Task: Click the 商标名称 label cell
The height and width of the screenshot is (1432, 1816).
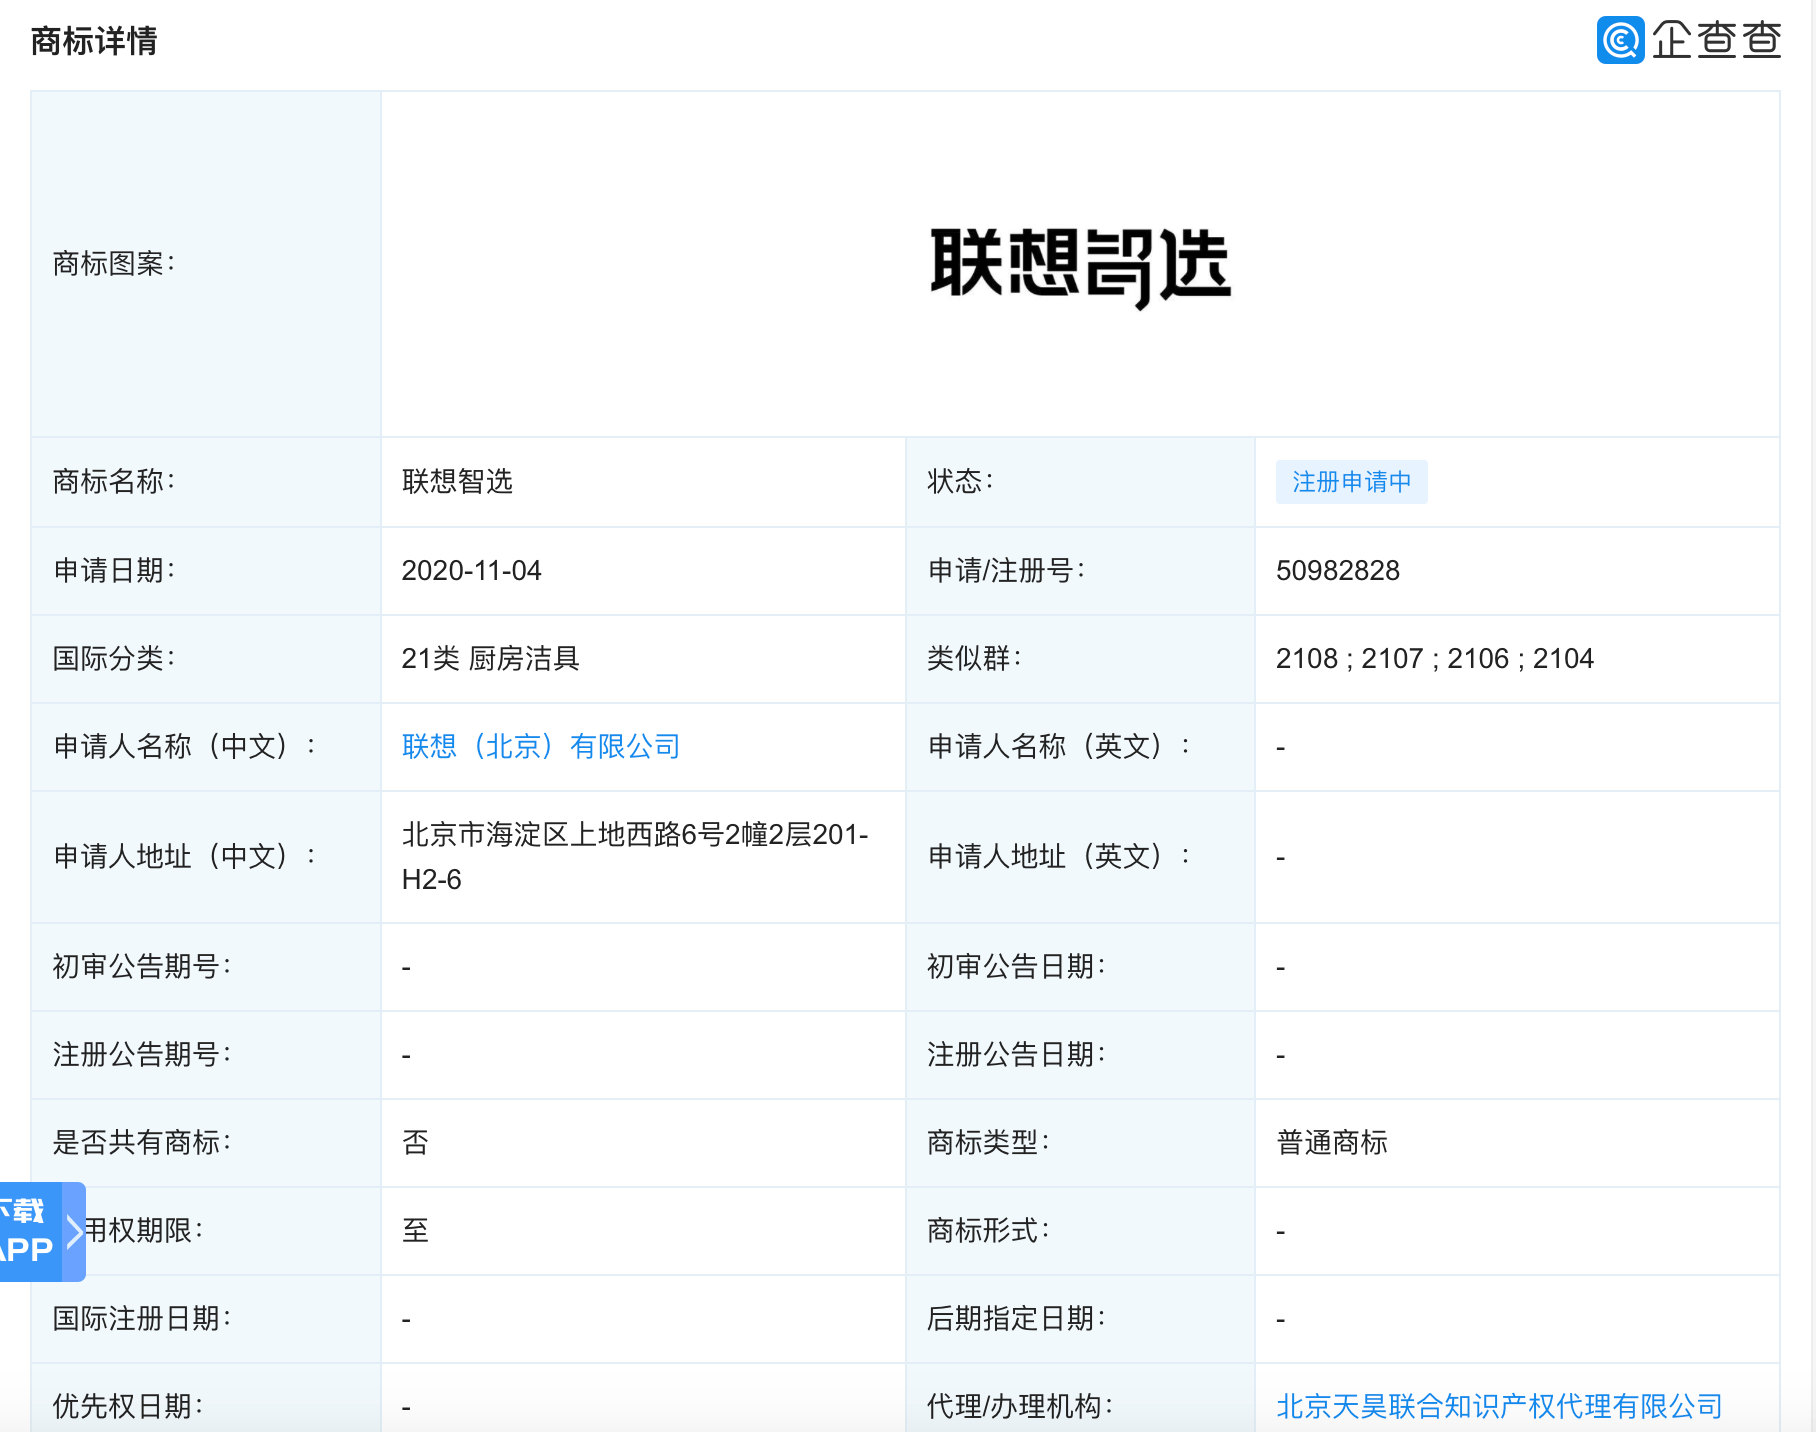Action: pos(206,482)
